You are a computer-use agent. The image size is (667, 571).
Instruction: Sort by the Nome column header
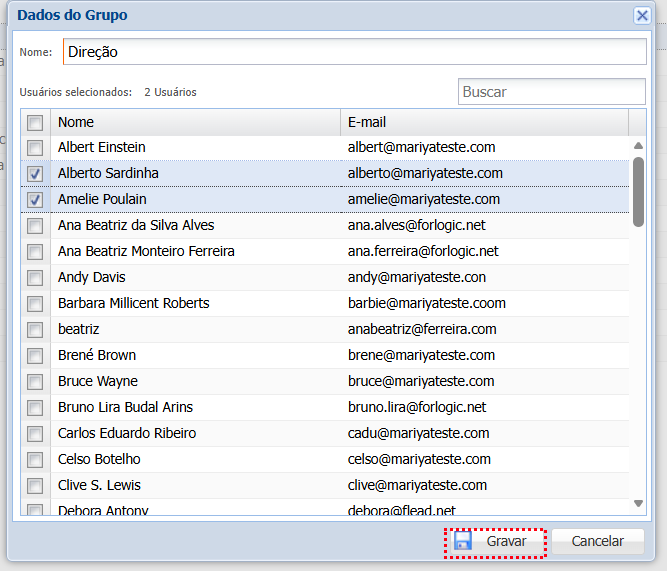tap(195, 122)
